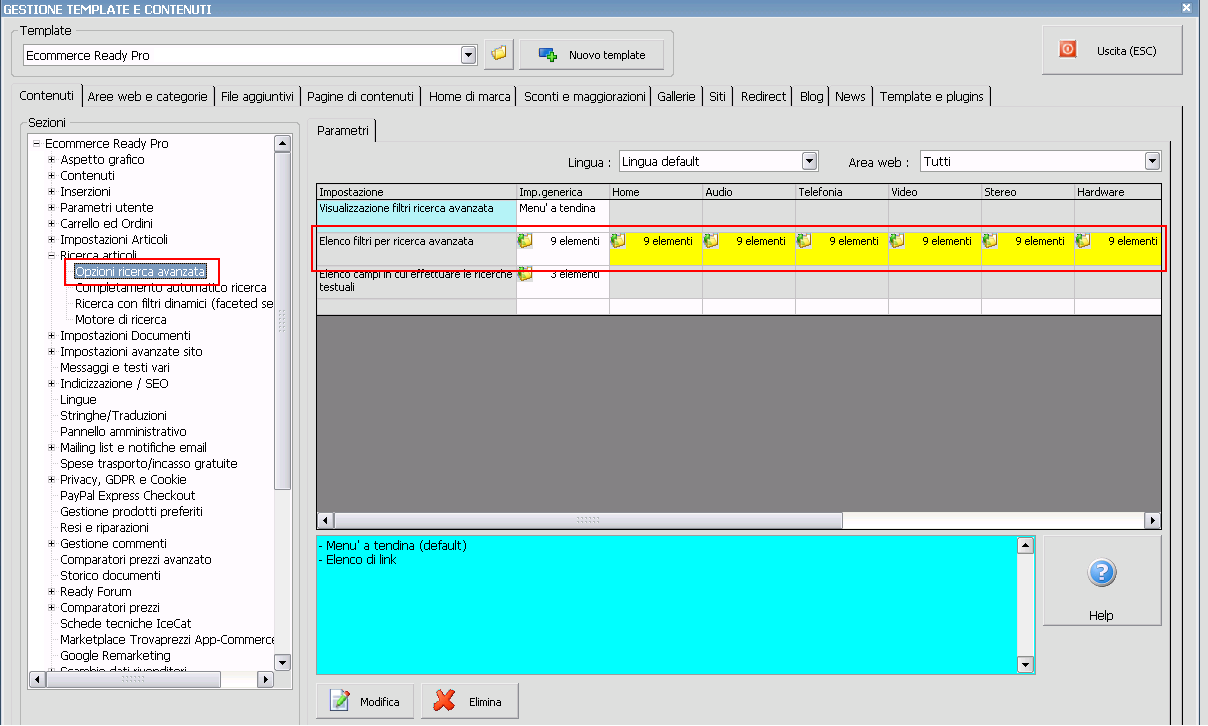Click the blue Help question mark icon
1208x726 pixels.
(1101, 573)
